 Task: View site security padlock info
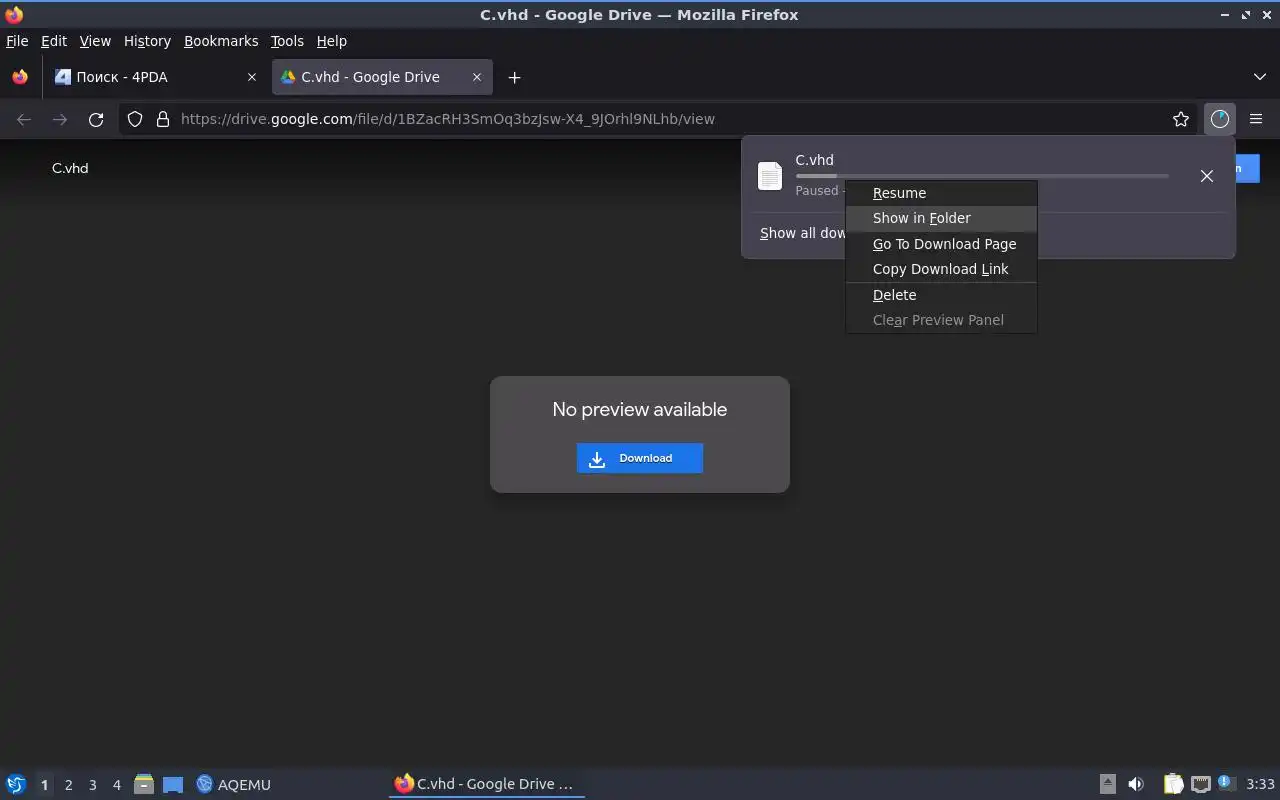(x=163, y=119)
